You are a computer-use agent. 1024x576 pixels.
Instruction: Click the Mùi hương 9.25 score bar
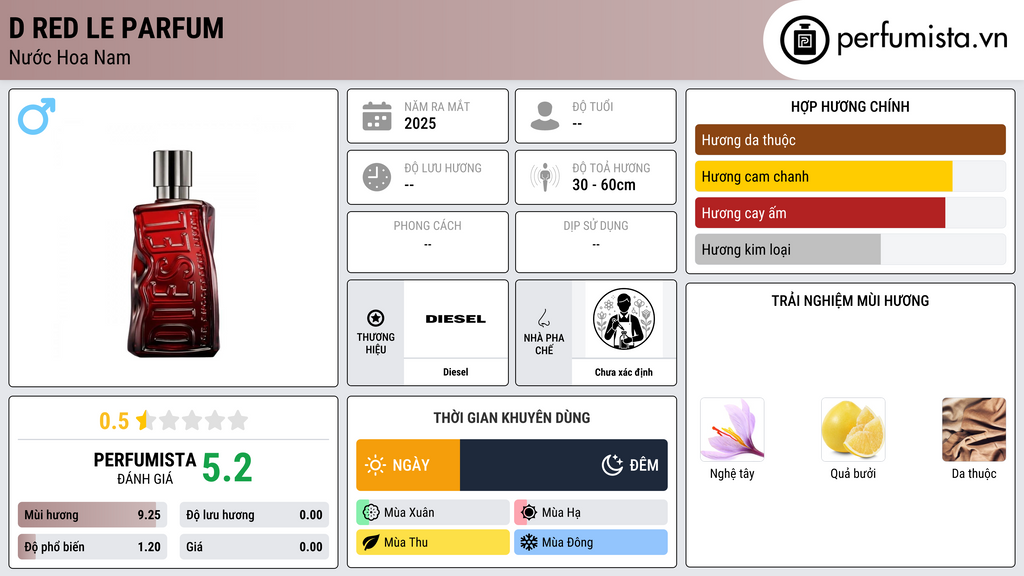click(93, 515)
